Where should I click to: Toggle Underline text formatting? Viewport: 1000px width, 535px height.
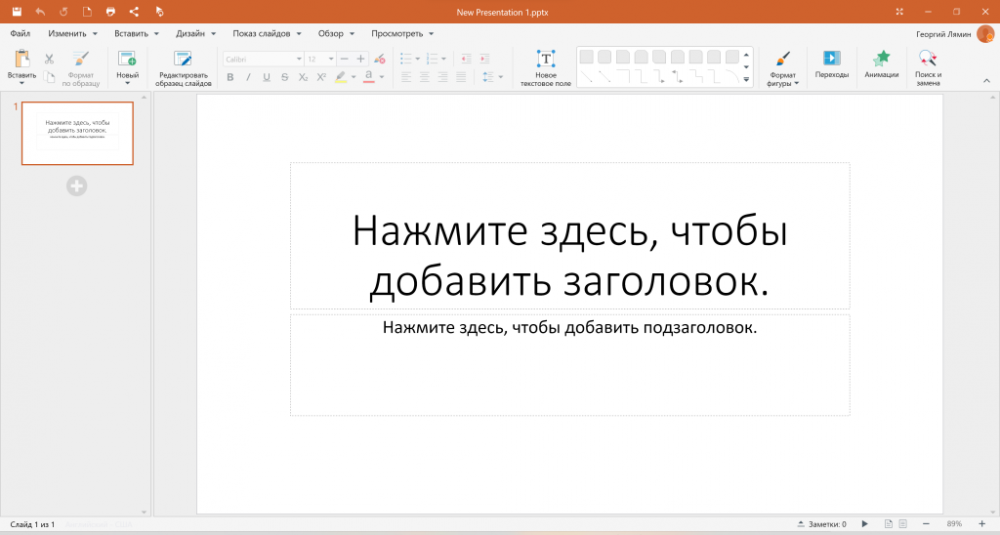pyautogui.click(x=267, y=77)
